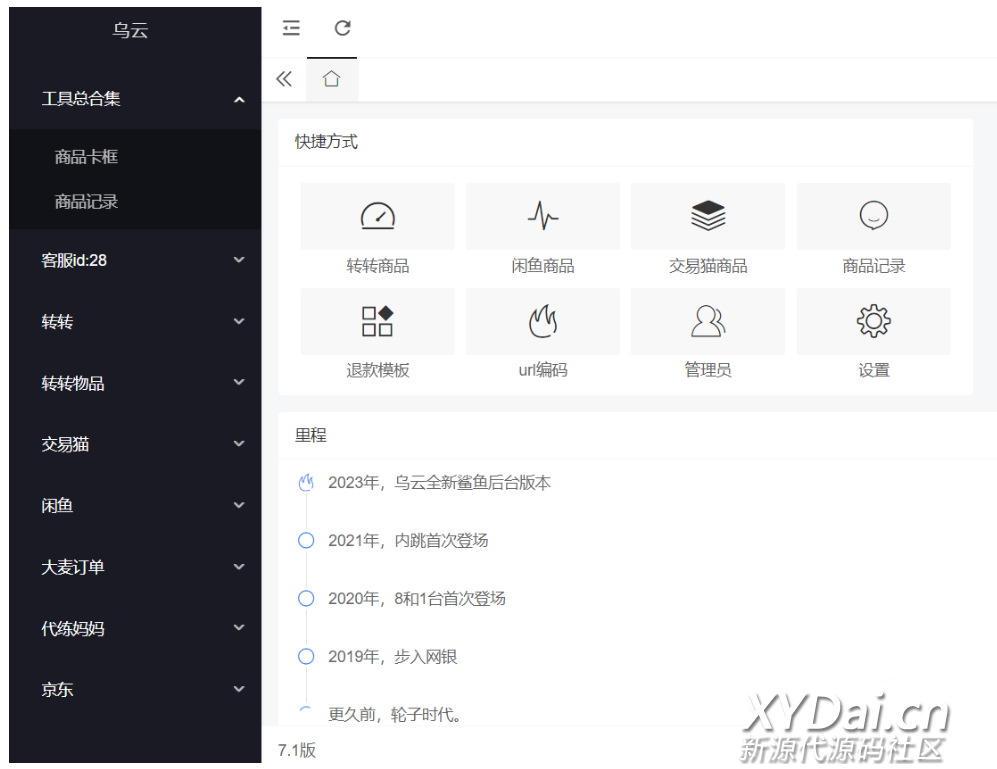Click the 商品记录 smiley icon shortcut

pos(873,215)
